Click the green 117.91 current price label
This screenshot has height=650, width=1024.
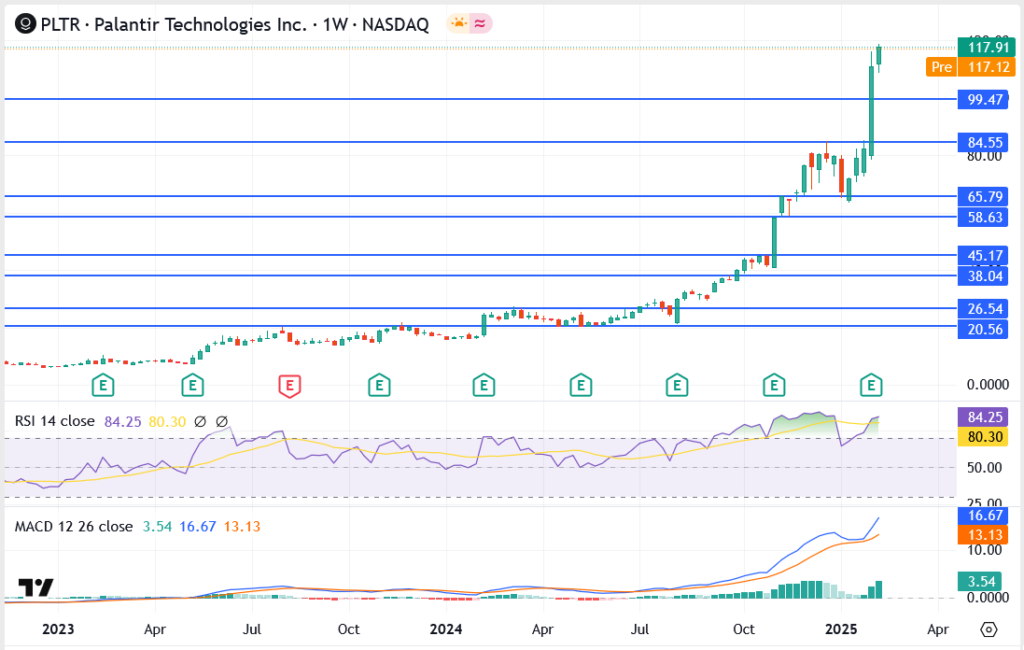click(984, 47)
